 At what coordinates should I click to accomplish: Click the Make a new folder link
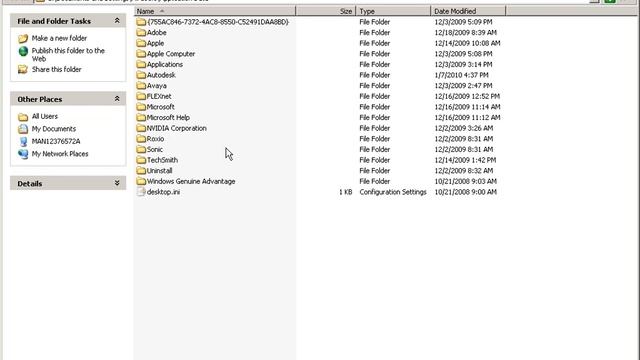[x=60, y=38]
